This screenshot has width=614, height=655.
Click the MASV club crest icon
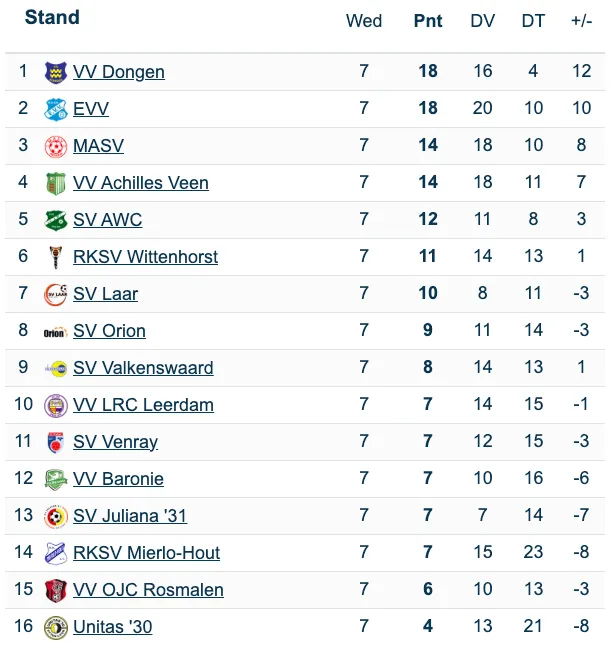55,146
